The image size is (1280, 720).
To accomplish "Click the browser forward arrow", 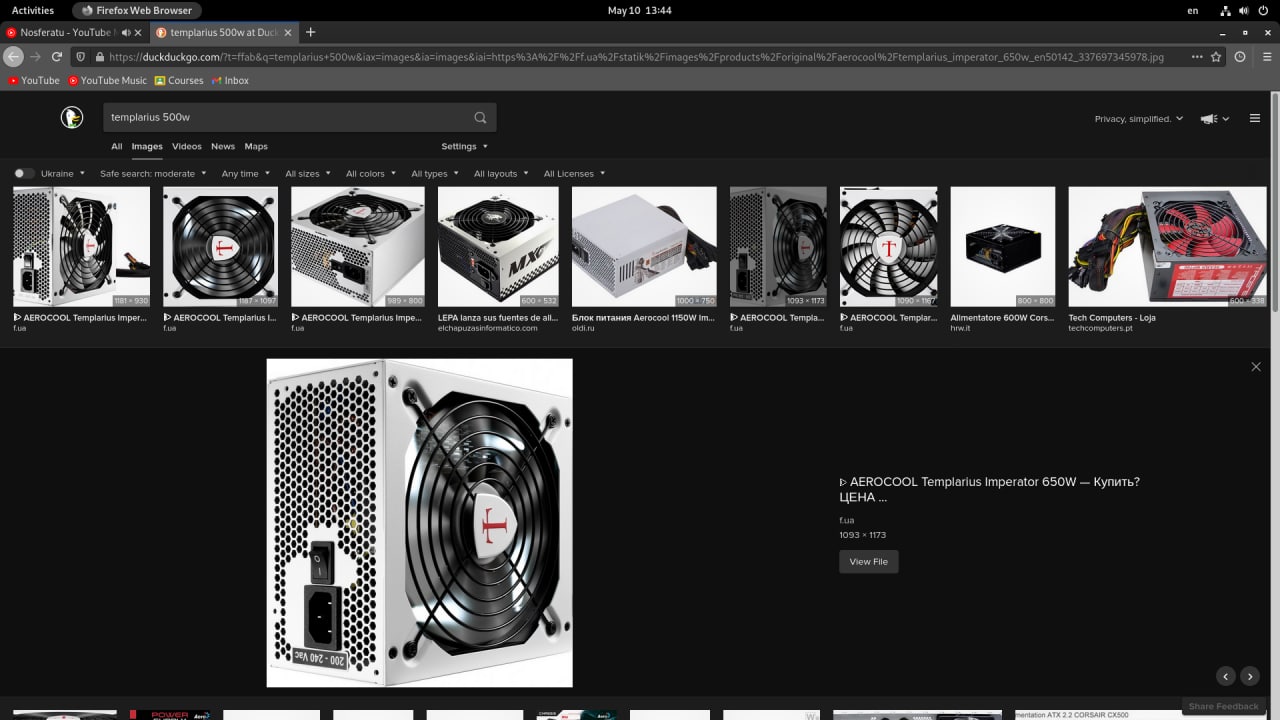I will (x=35, y=57).
